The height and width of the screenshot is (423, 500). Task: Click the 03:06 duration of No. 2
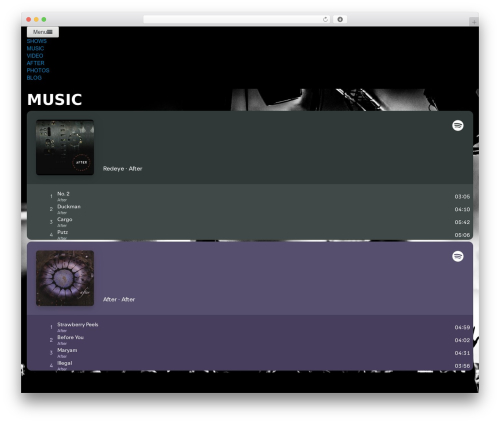click(462, 197)
